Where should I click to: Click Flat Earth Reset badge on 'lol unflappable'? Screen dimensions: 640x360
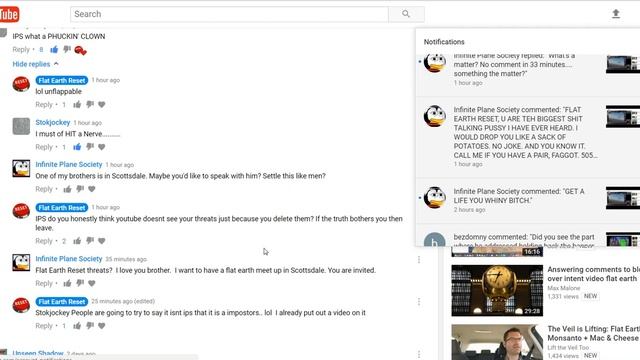pyautogui.click(x=62, y=80)
